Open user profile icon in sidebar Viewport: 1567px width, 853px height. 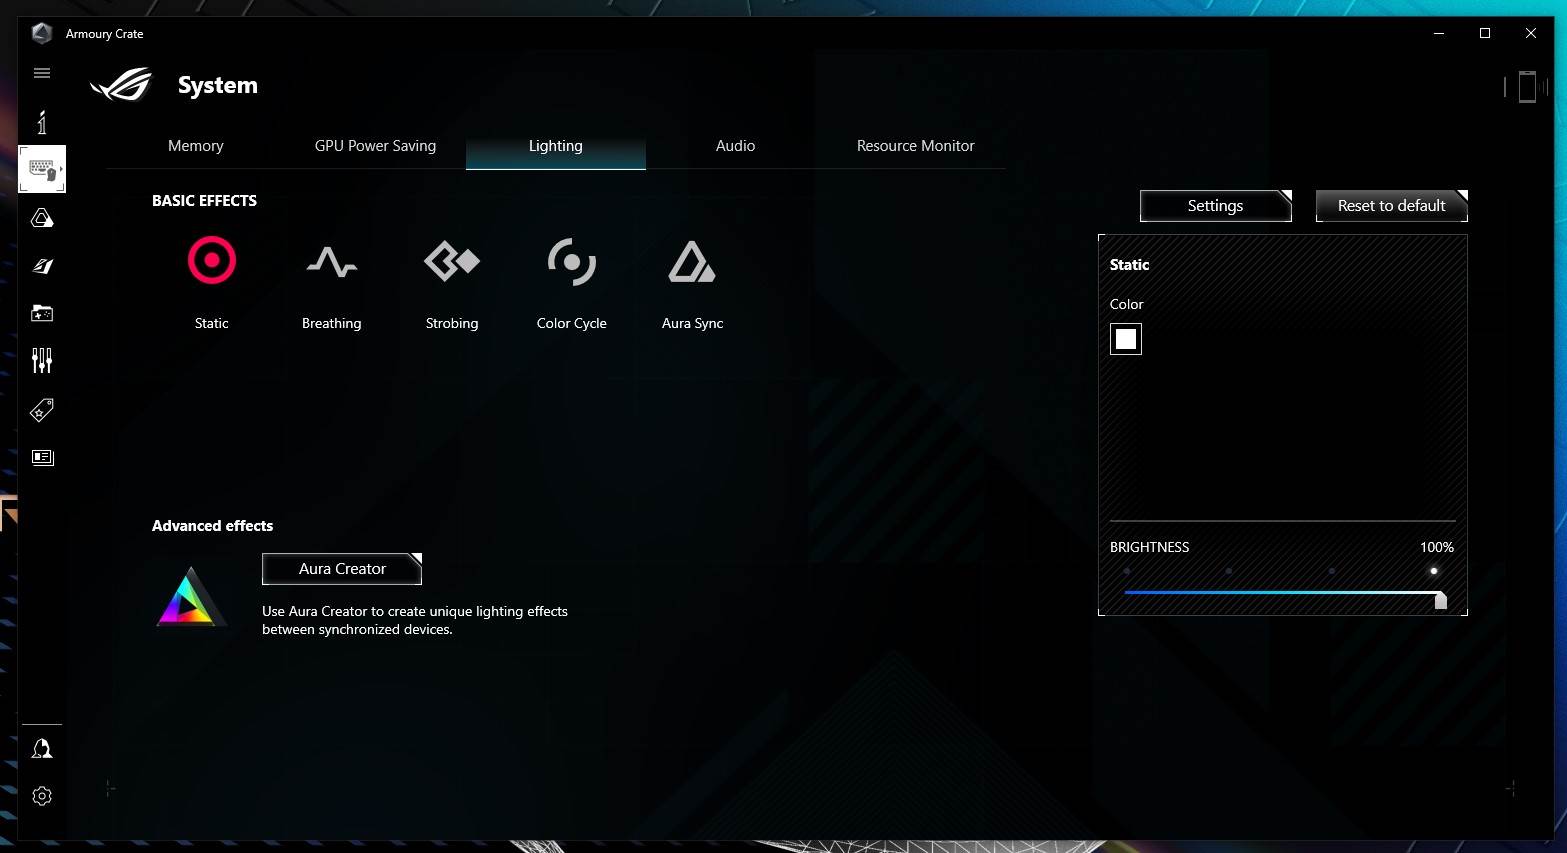(x=42, y=749)
